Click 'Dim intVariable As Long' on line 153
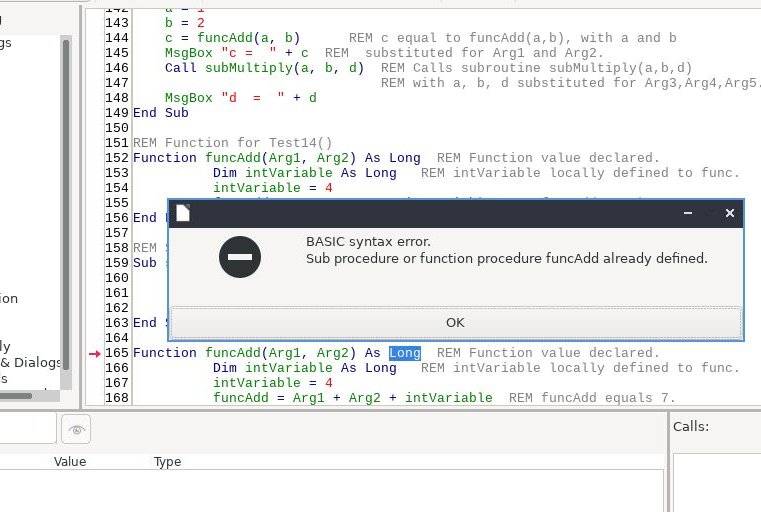This screenshot has width=761, height=512. [x=304, y=173]
